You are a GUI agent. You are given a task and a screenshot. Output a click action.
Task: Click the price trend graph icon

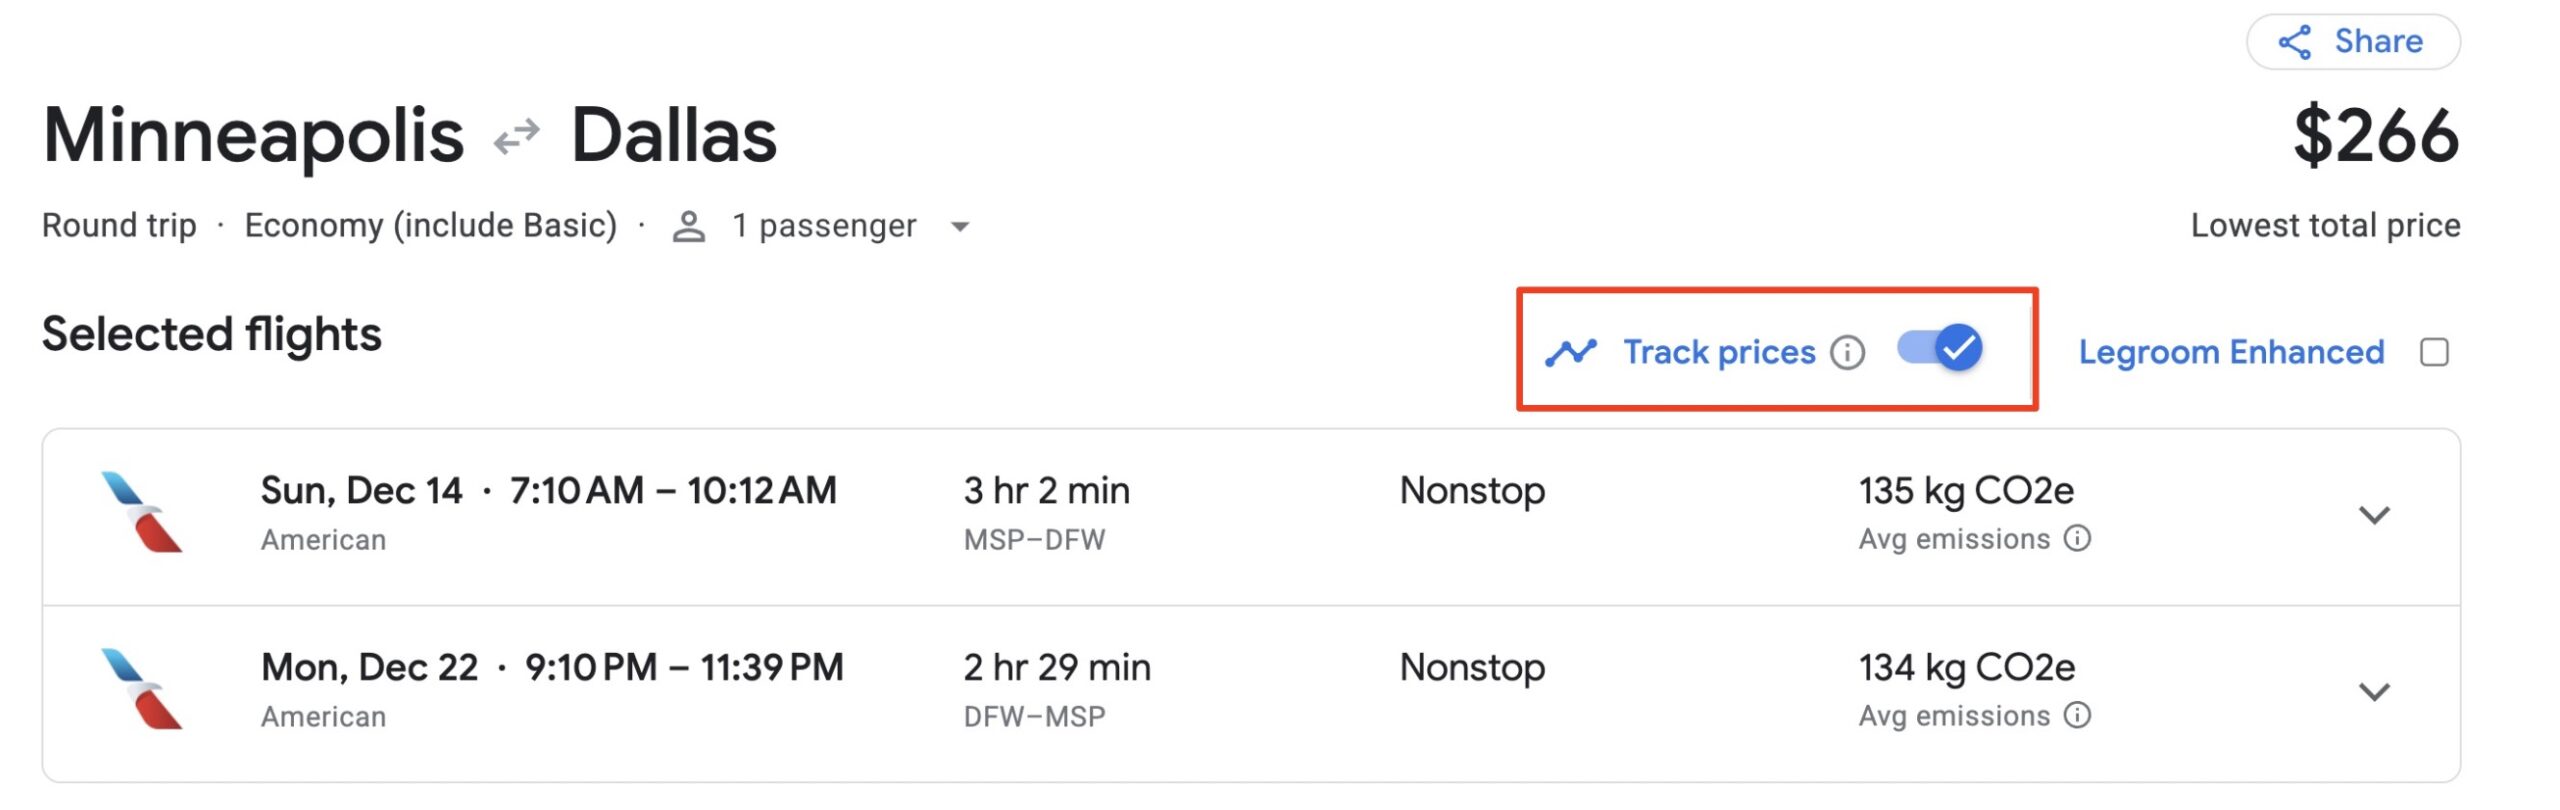coord(1570,353)
